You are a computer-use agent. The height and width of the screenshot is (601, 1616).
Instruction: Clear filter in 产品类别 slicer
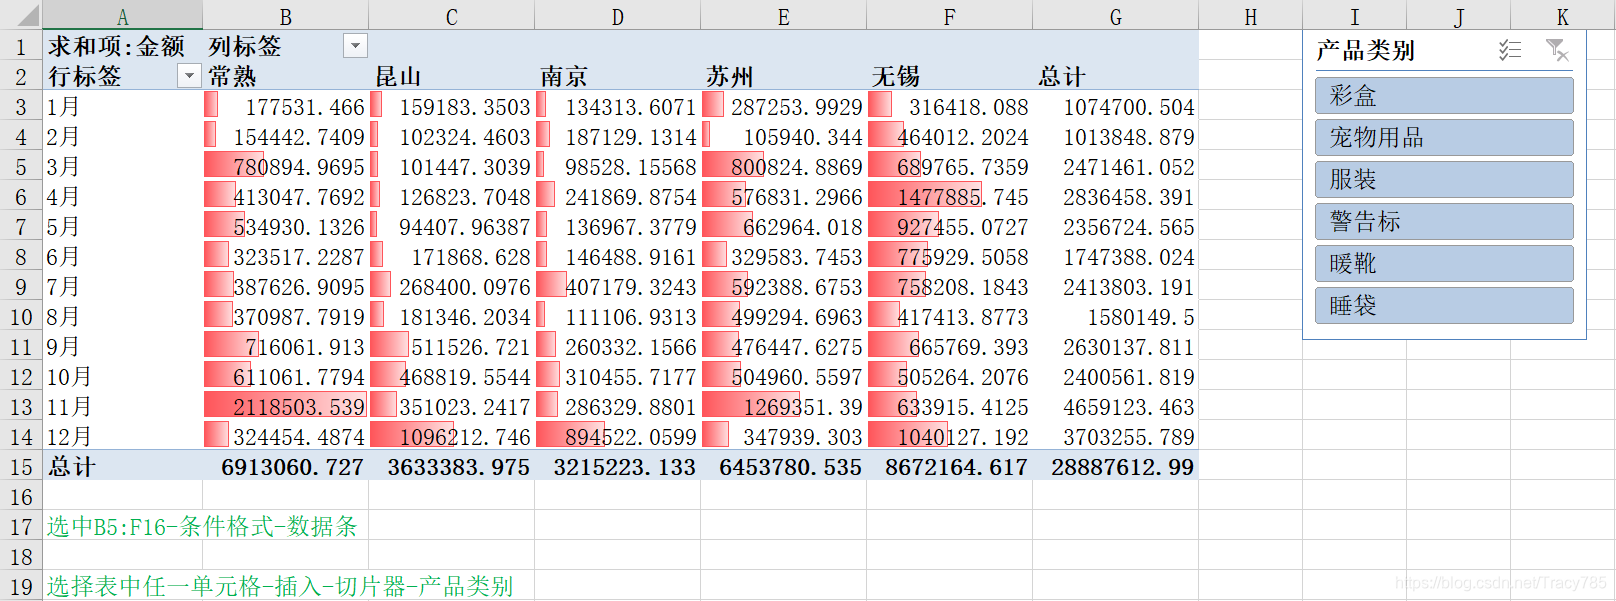point(1557,50)
